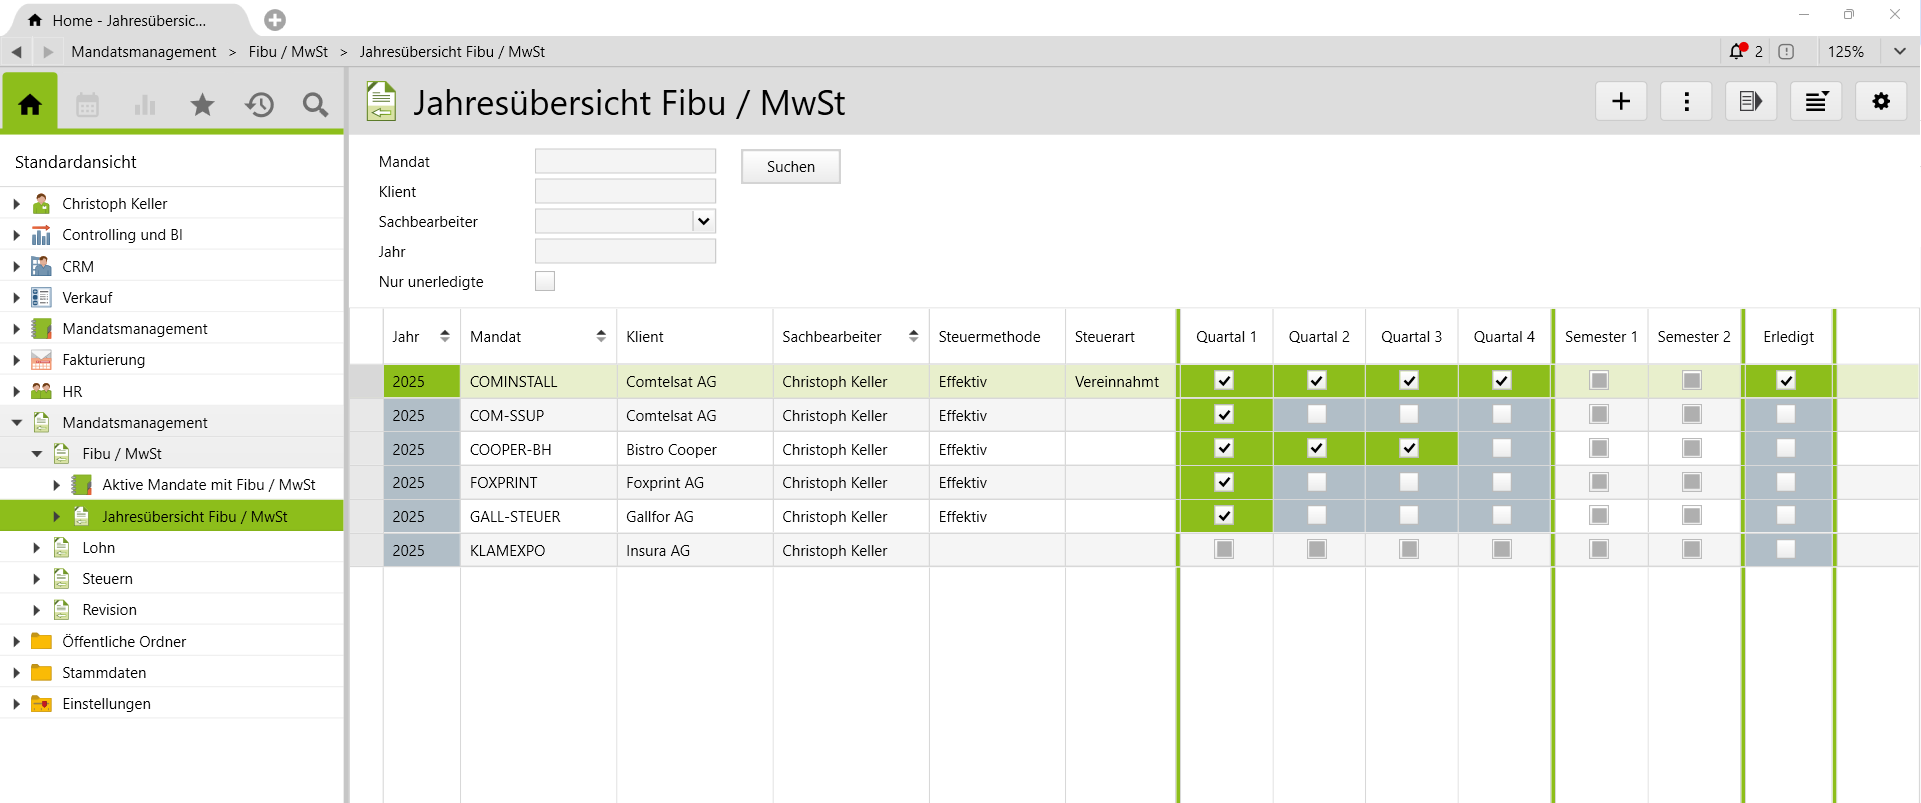Viewport: 1921px width, 803px height.
Task: Open the three-dot more options menu
Action: coord(1686,101)
